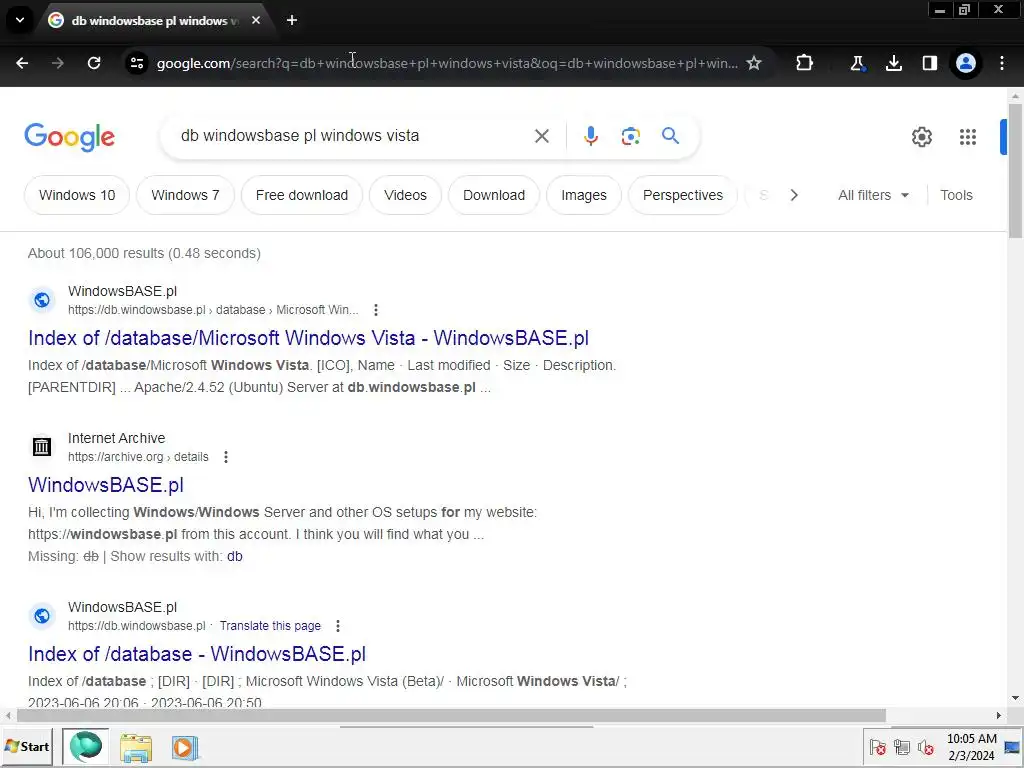The image size is (1024, 768).
Task: Click into the Google search field
Action: click(353, 136)
